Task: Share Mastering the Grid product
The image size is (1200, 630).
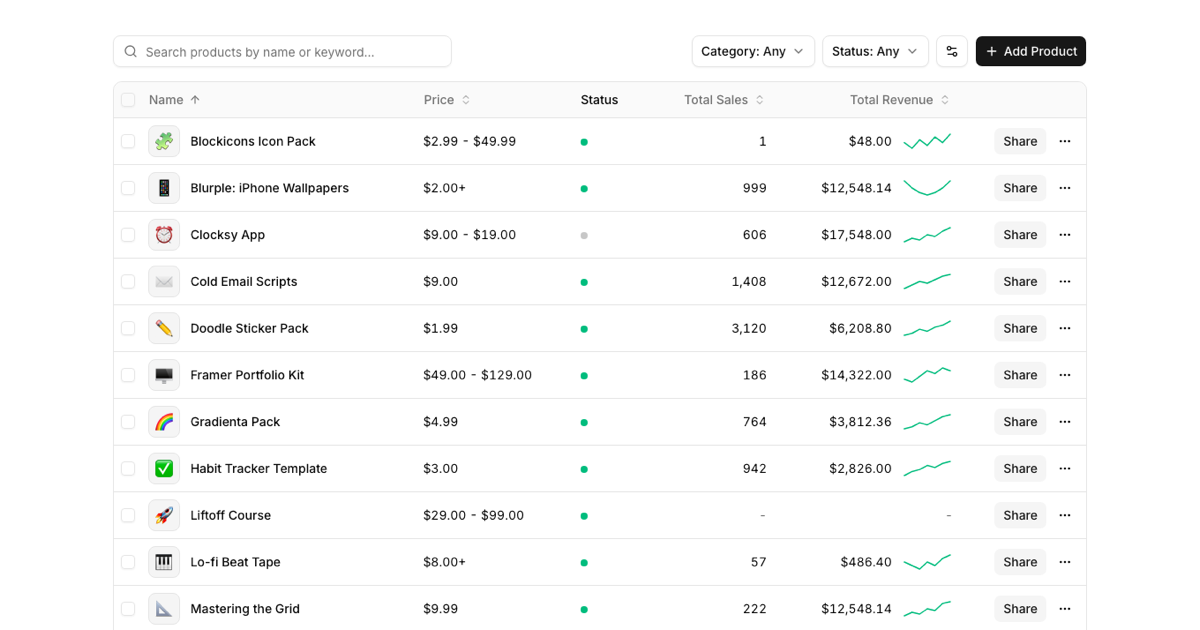Action: click(x=1020, y=609)
